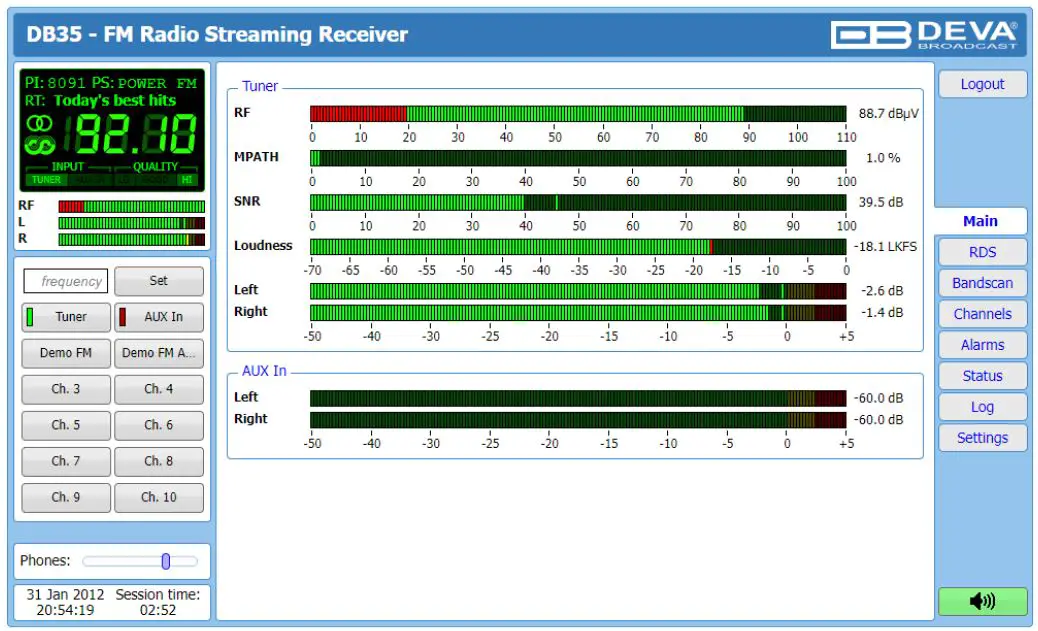
Task: Click the small L mini meter in left panel
Action: click(131, 223)
